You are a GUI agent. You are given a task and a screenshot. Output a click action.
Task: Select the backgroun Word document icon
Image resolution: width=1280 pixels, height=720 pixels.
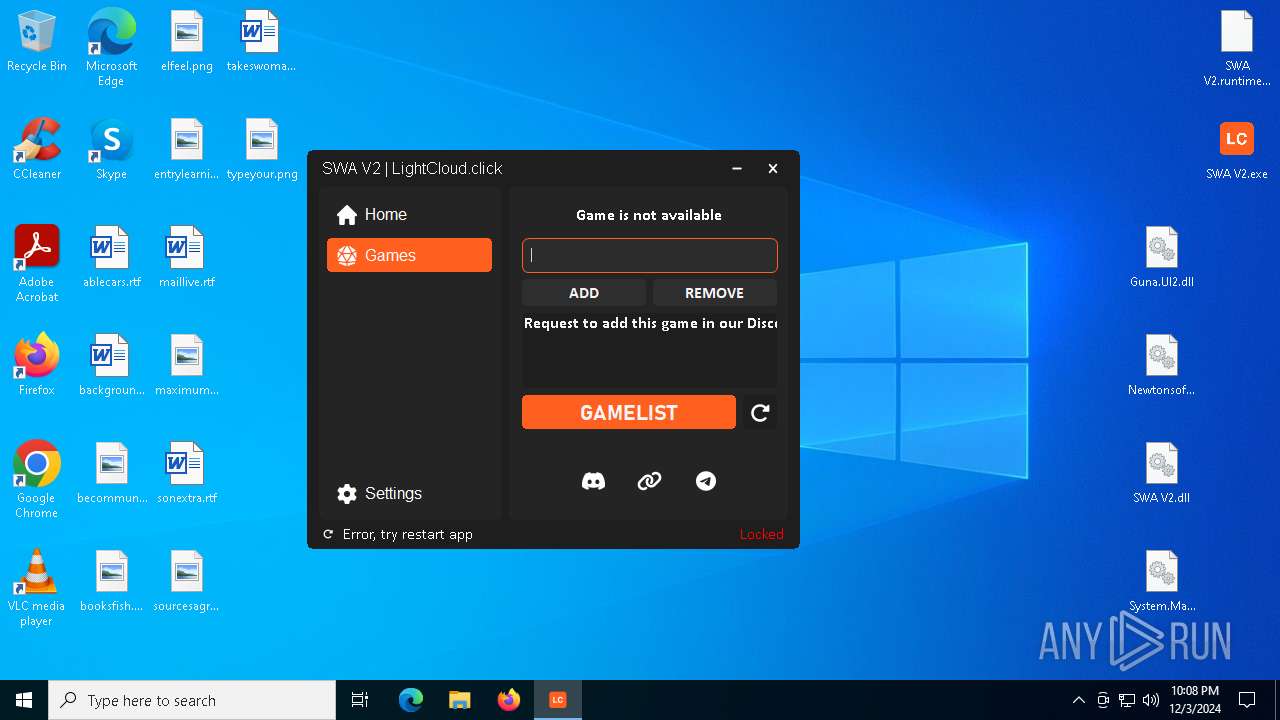point(111,365)
